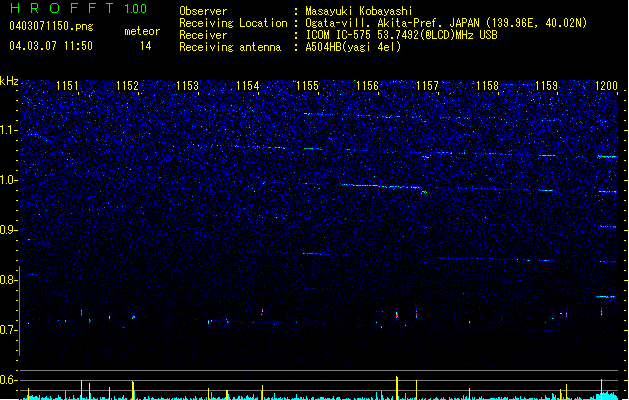Image resolution: width=629 pixels, height=400 pixels.
Task: Click the 1154 time marker
Action: click(248, 86)
